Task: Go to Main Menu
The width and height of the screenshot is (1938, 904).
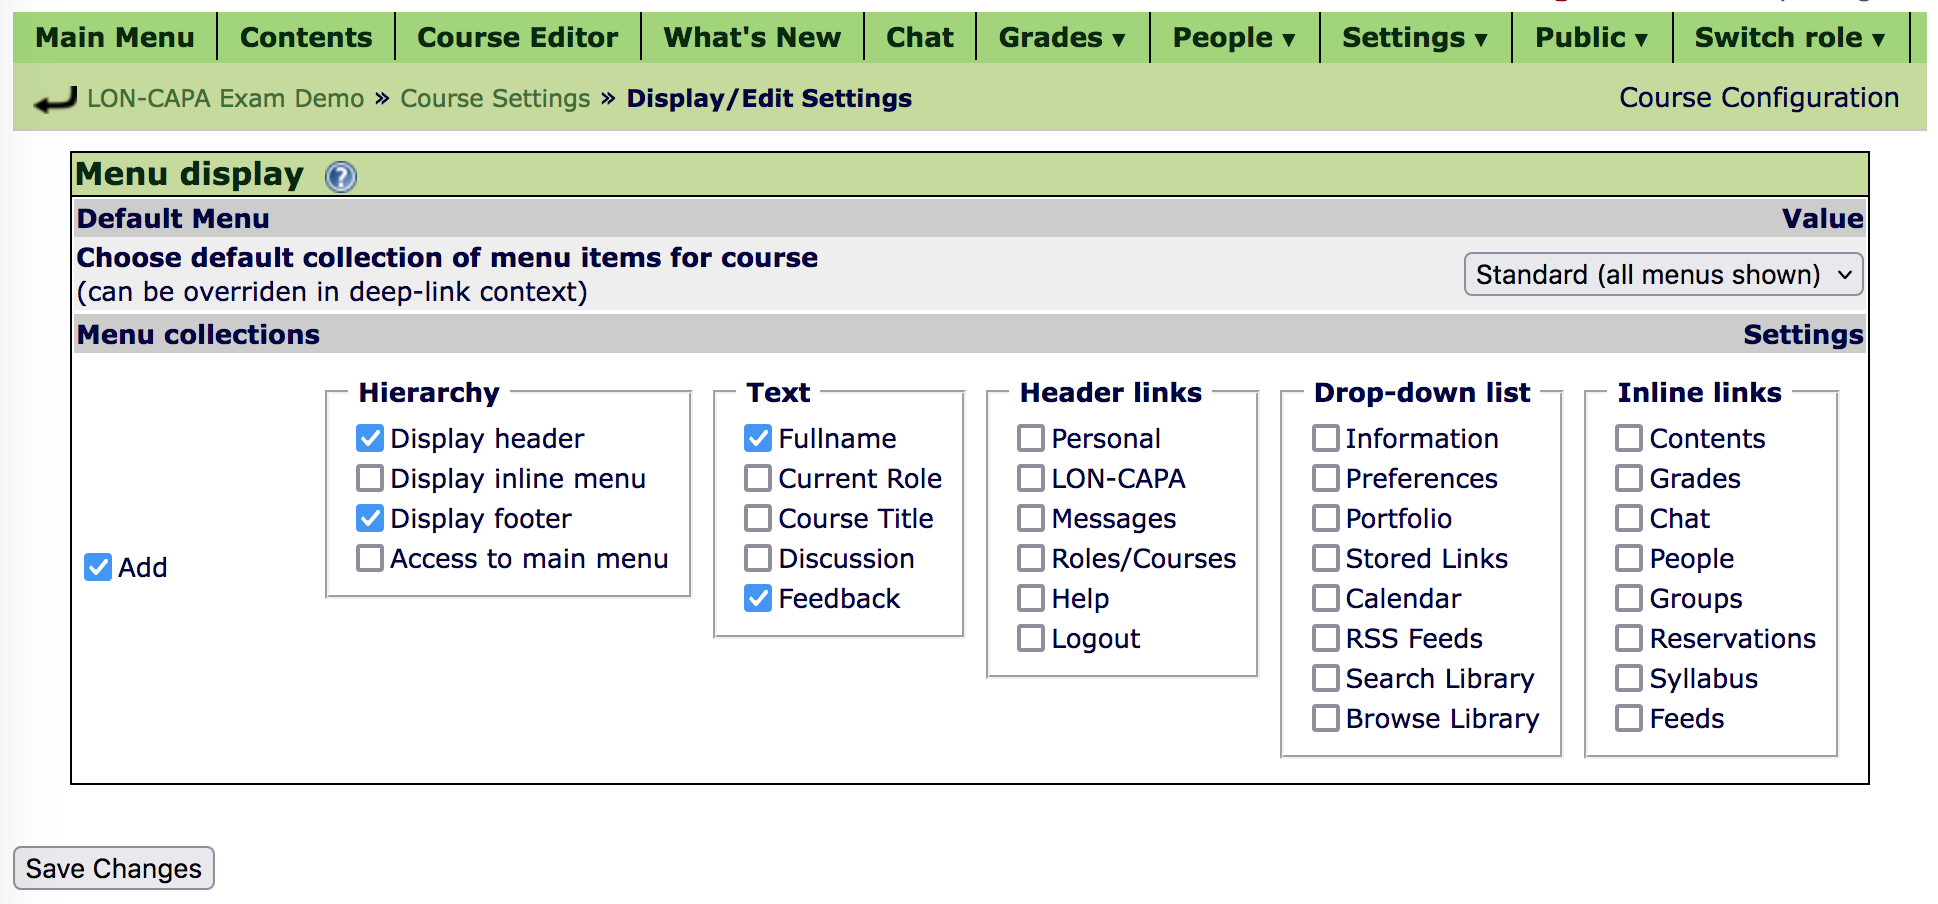Action: [115, 38]
